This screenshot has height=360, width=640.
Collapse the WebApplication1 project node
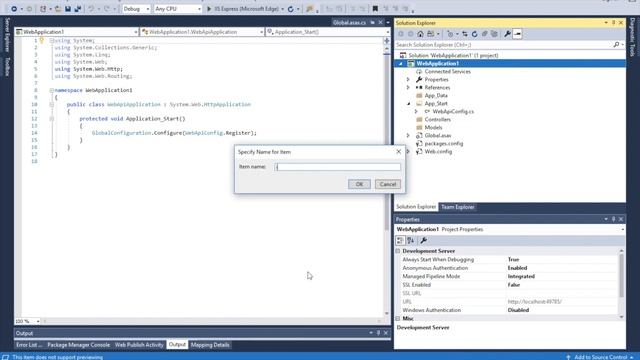400,63
